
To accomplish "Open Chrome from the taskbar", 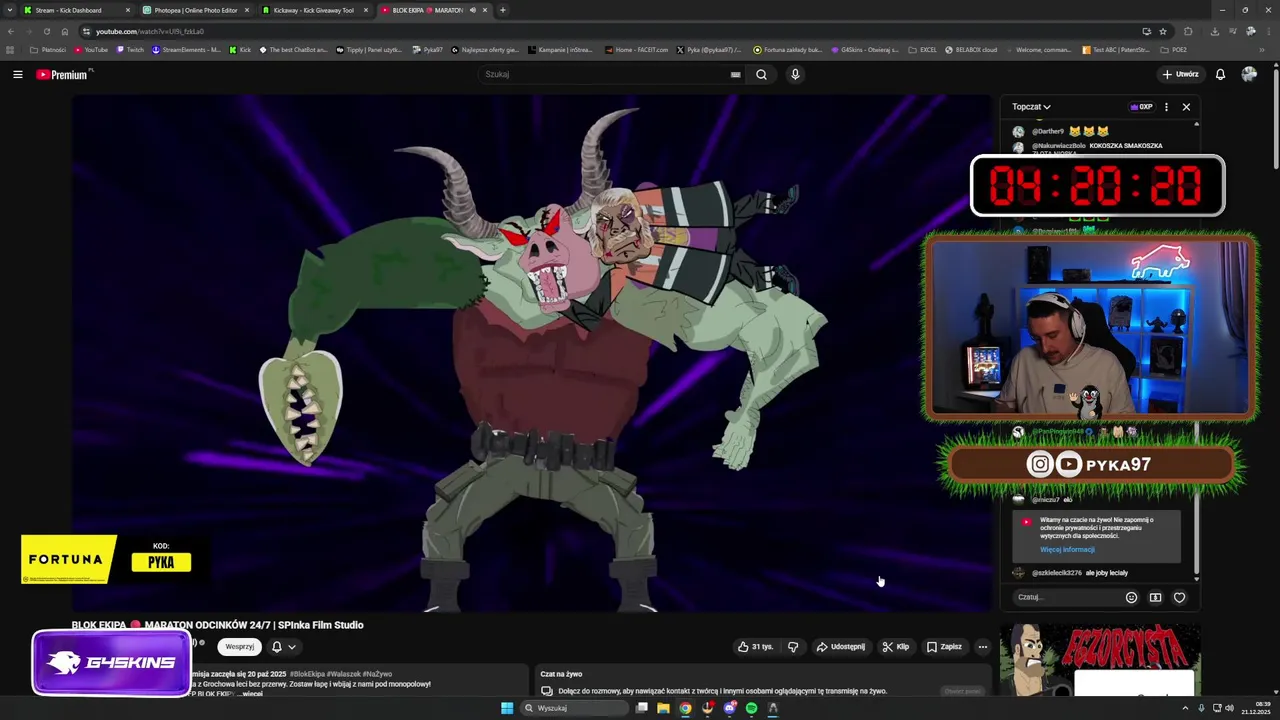I will coord(685,708).
